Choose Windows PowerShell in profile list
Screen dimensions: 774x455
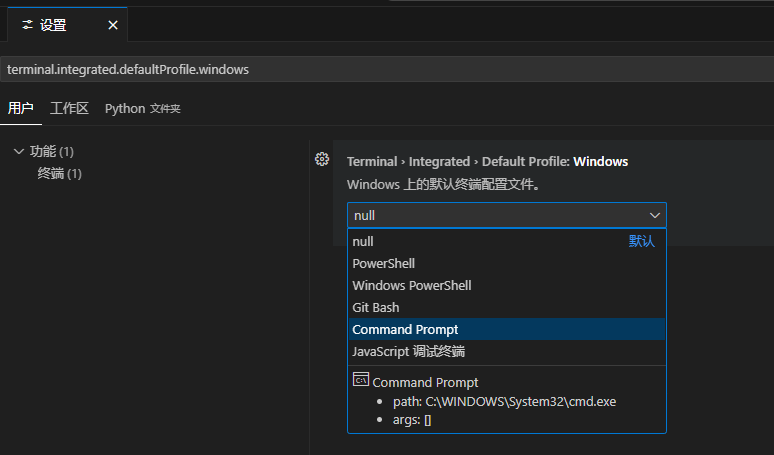click(x=507, y=285)
